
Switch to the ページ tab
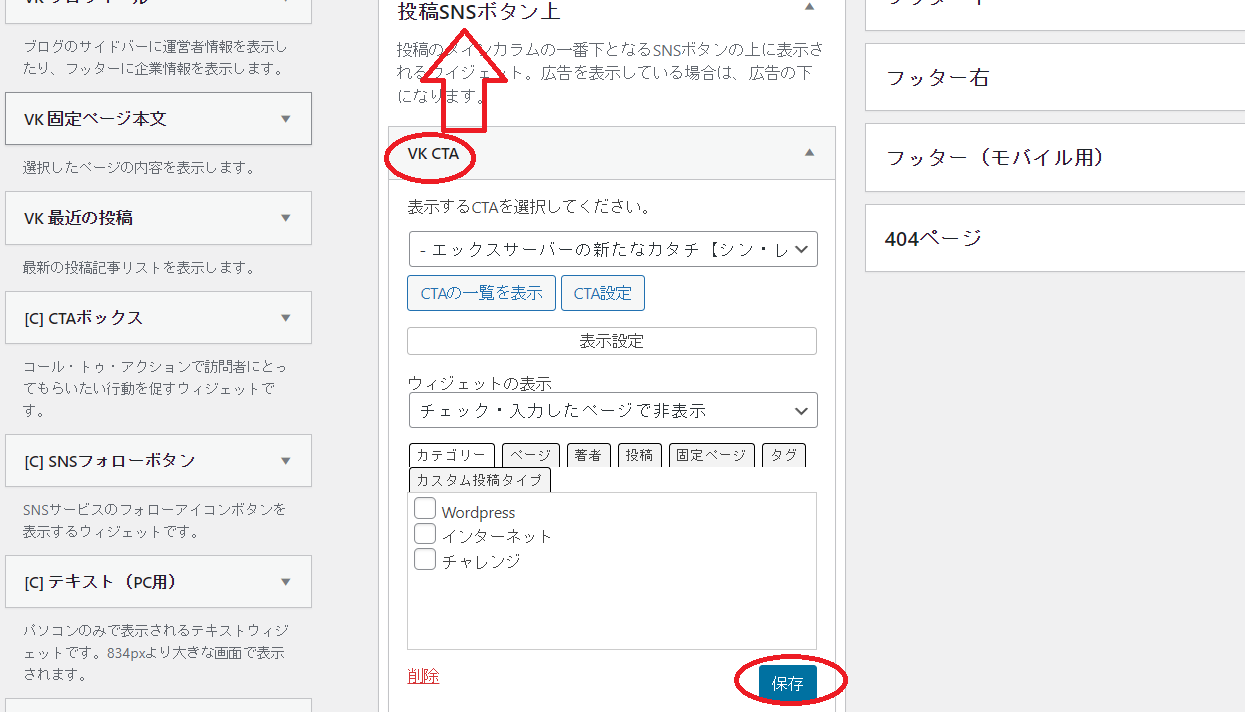click(531, 455)
